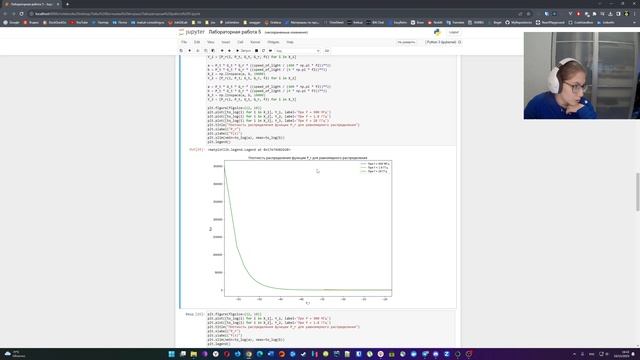This screenshot has height=360, width=640.
Task: Open the Insert menu in Jupyter
Action: pos(226,42)
